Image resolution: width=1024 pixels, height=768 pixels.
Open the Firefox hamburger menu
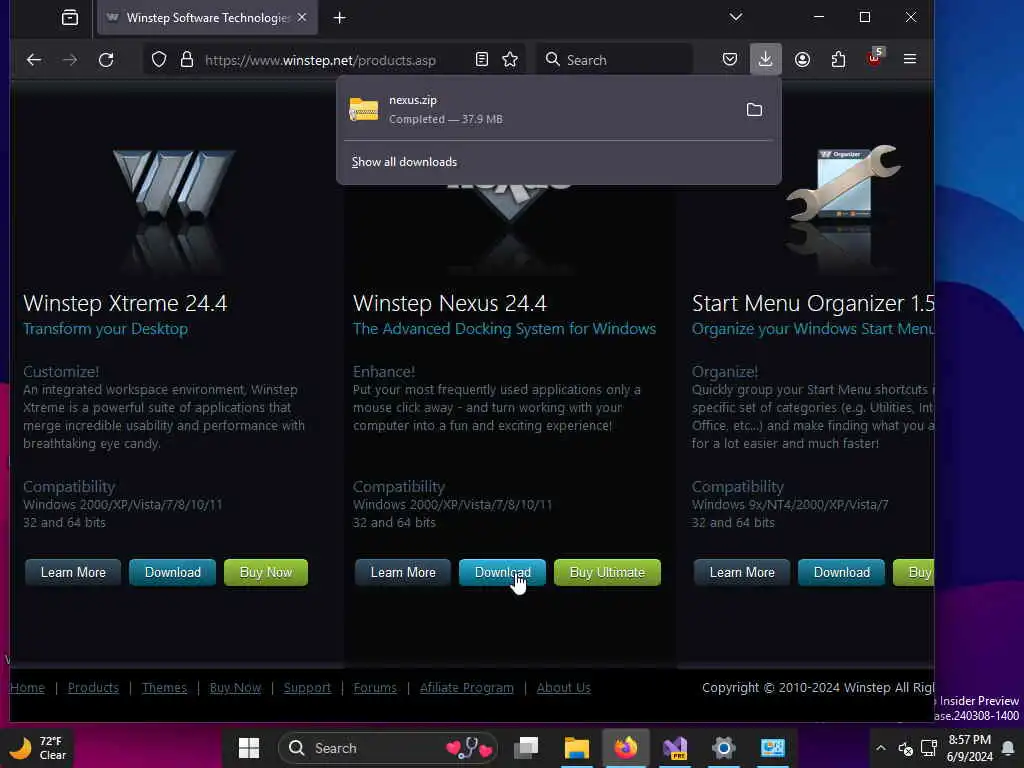[x=910, y=59]
